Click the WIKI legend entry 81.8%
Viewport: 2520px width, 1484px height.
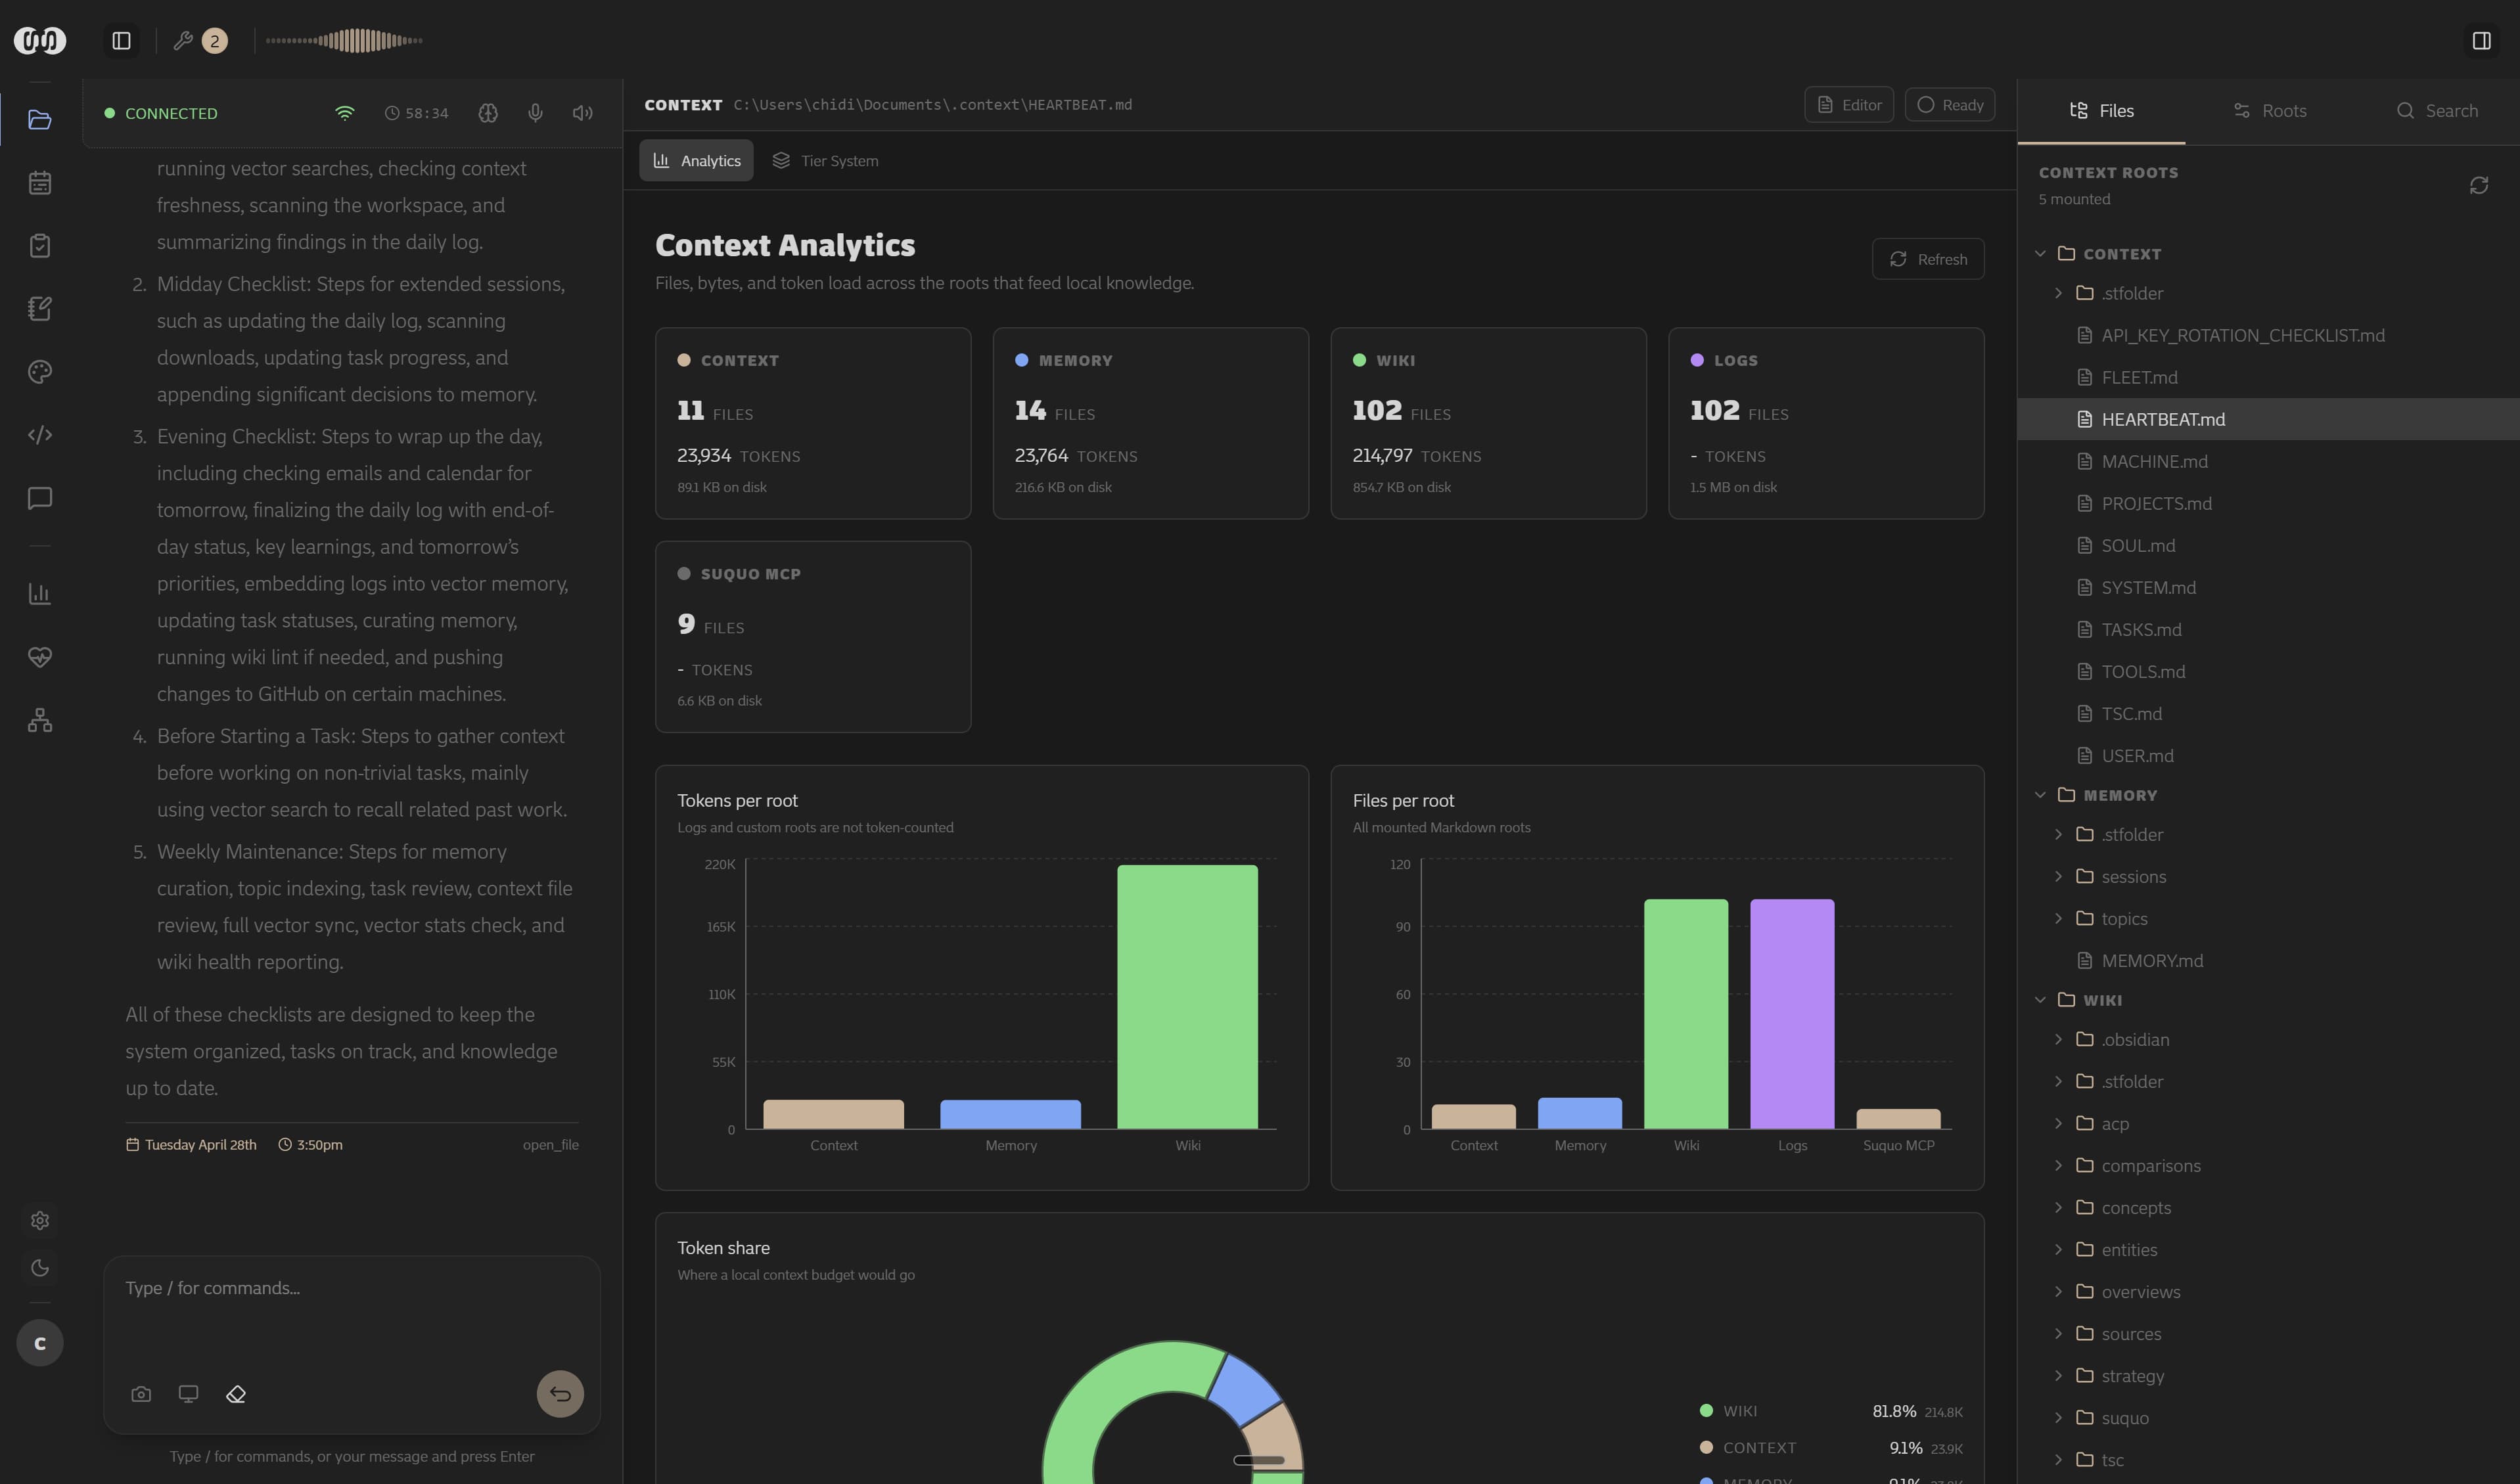(x=1831, y=1411)
